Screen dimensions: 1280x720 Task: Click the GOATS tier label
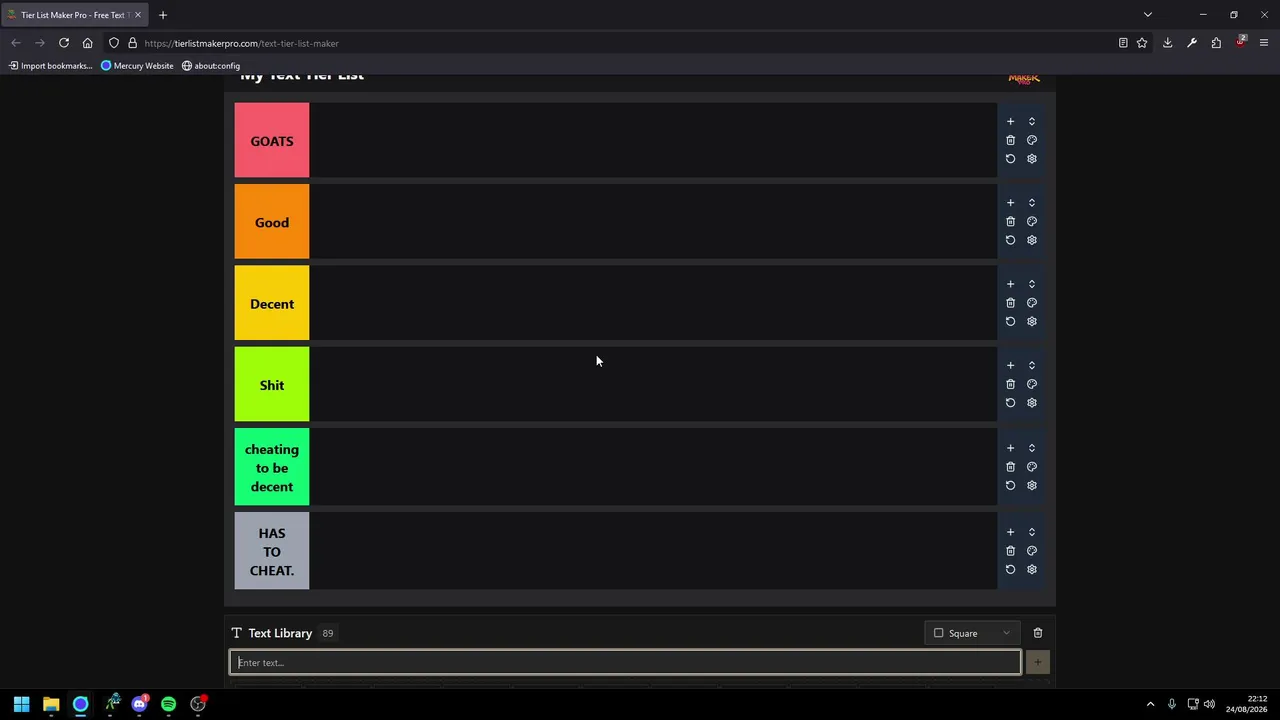[272, 140]
